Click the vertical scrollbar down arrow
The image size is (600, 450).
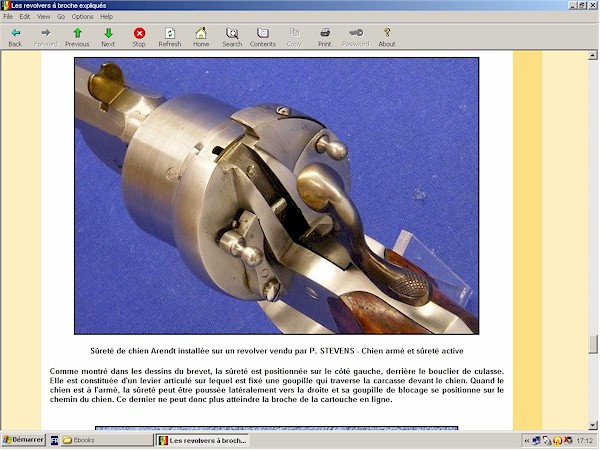(x=593, y=424)
